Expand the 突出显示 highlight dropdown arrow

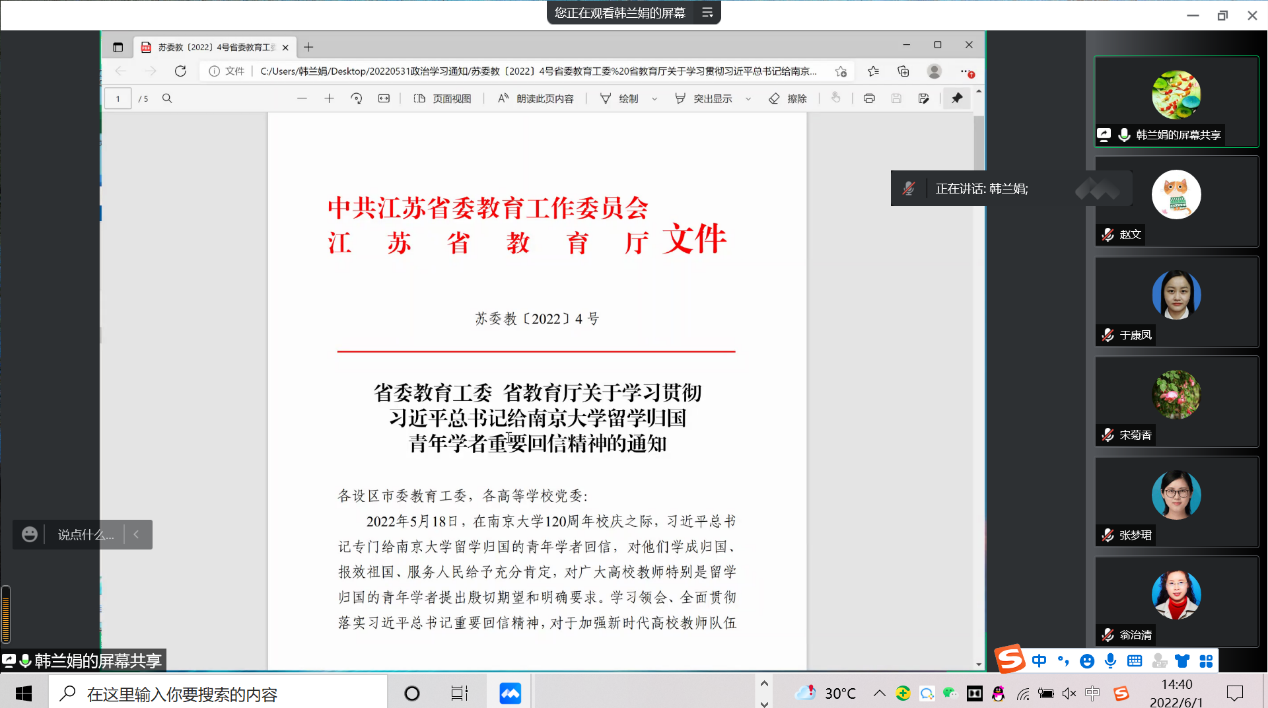pos(749,99)
